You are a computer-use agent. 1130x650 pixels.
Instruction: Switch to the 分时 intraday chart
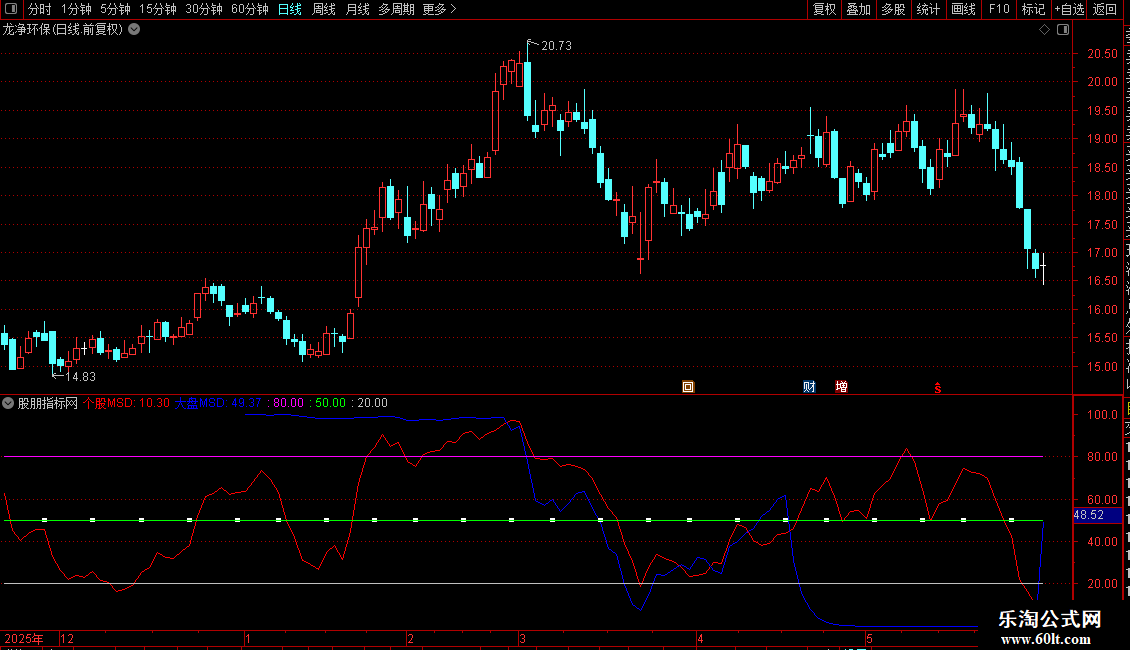40,9
